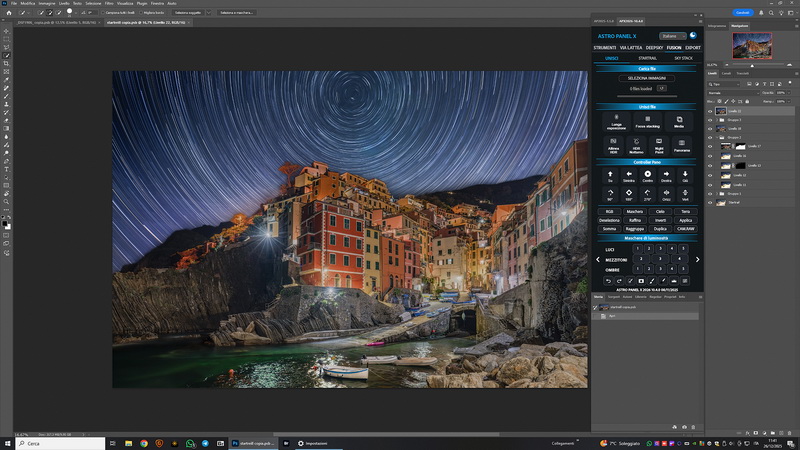This screenshot has width=800, height=450.
Task: Click the Zoom tool icon
Action: [x=6, y=202]
